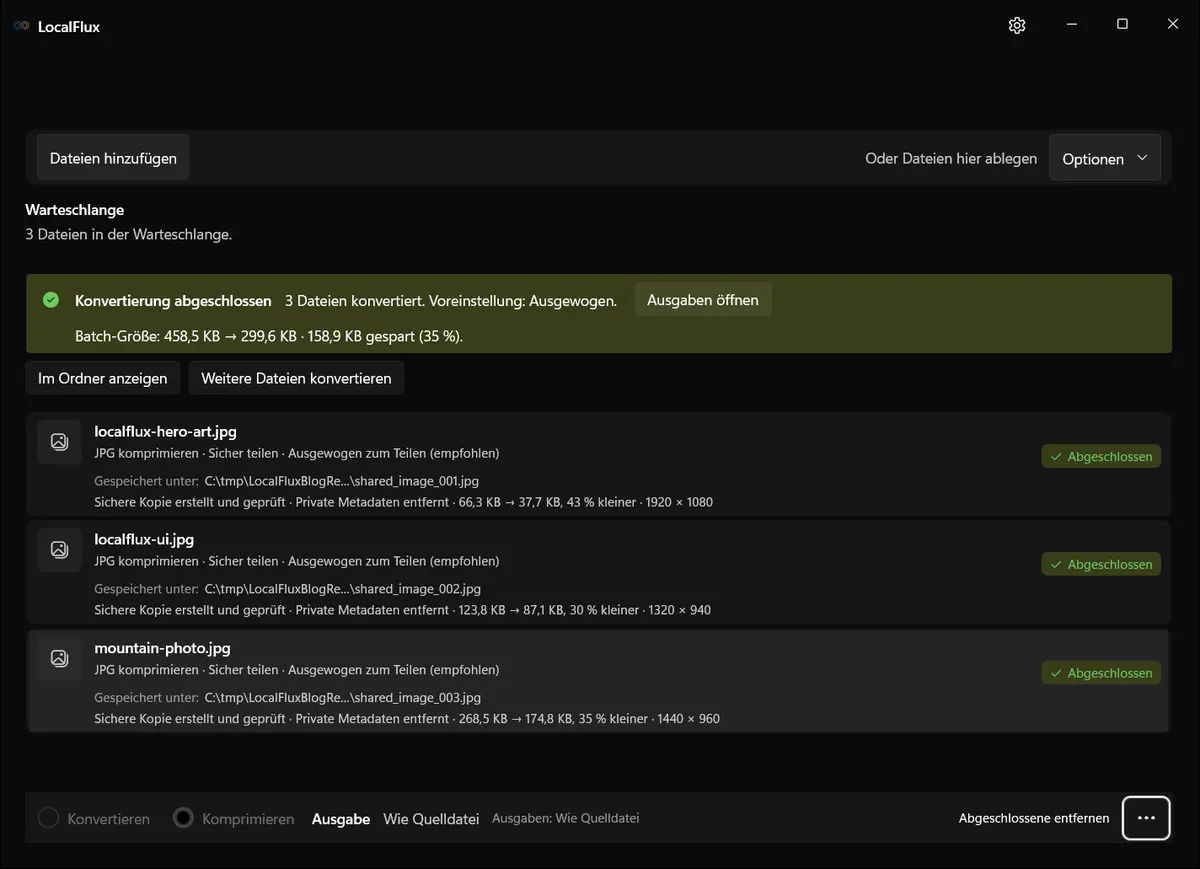This screenshot has width=1200, height=869.
Task: Click Abgeschlossen badge for mountain-photo.jpg
Action: (x=1101, y=673)
